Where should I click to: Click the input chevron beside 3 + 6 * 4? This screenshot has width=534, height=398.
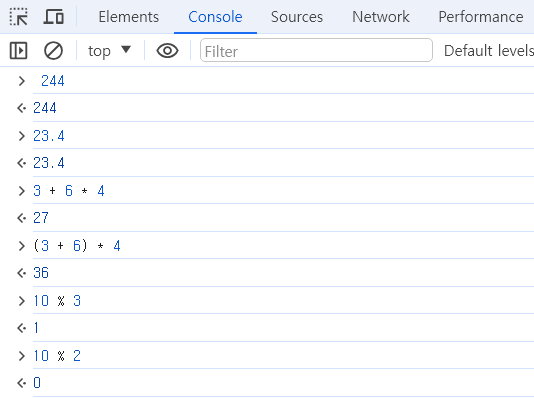click(21, 191)
